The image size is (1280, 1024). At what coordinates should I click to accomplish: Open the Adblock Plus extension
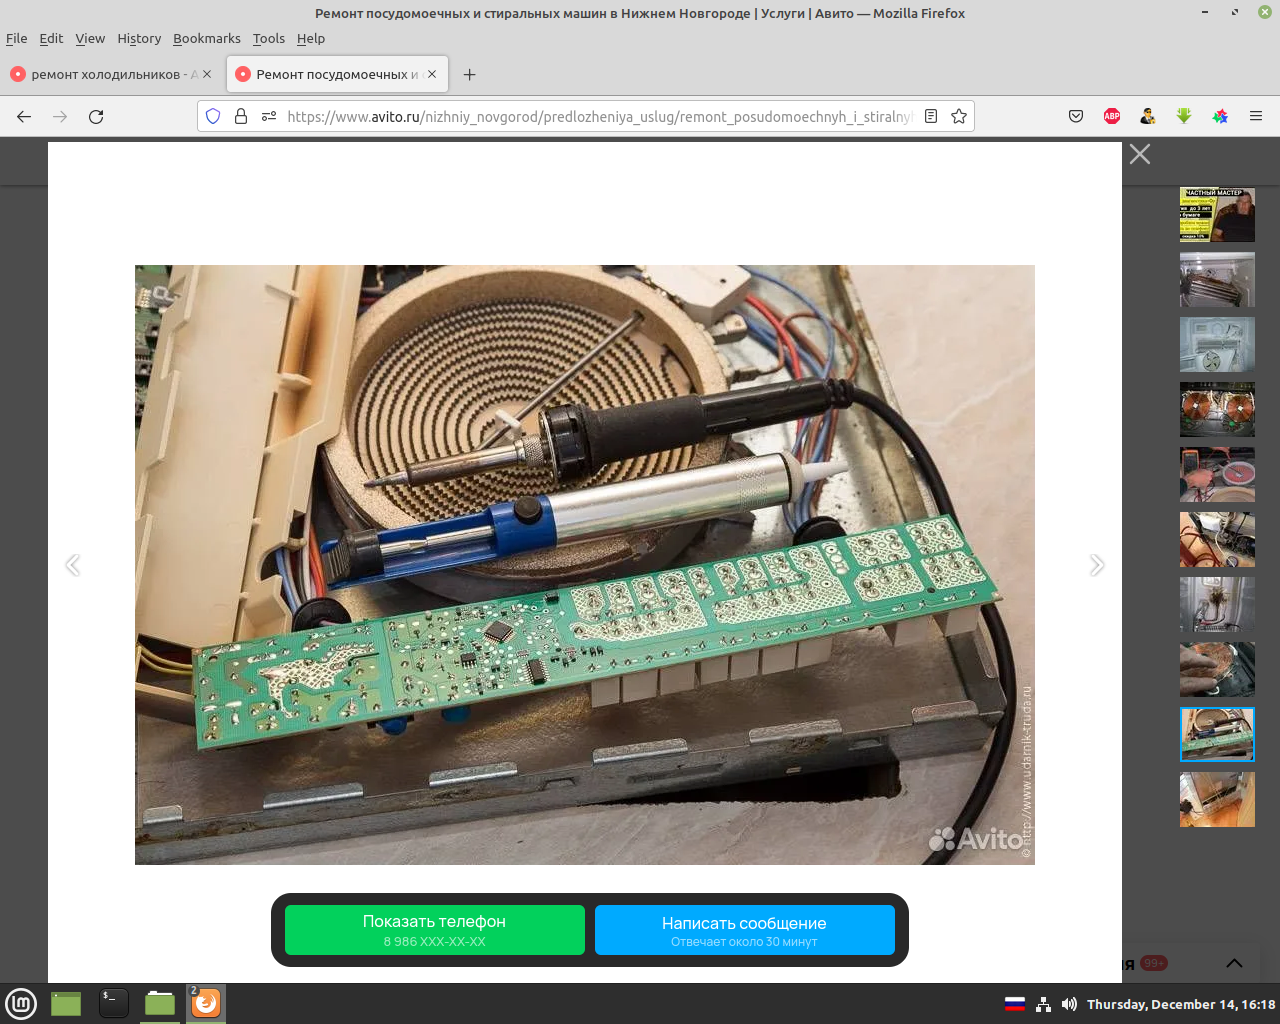point(1112,116)
